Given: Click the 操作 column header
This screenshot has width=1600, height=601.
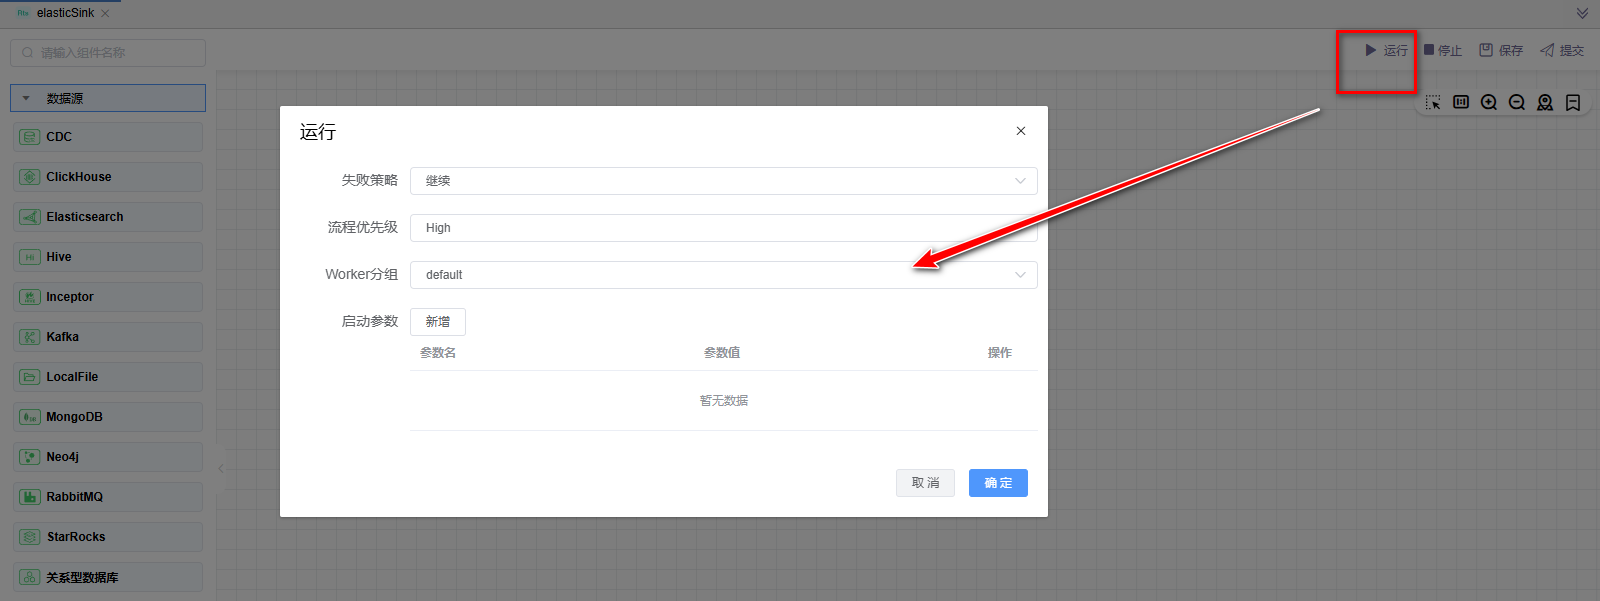Looking at the screenshot, I should click(x=1000, y=353).
